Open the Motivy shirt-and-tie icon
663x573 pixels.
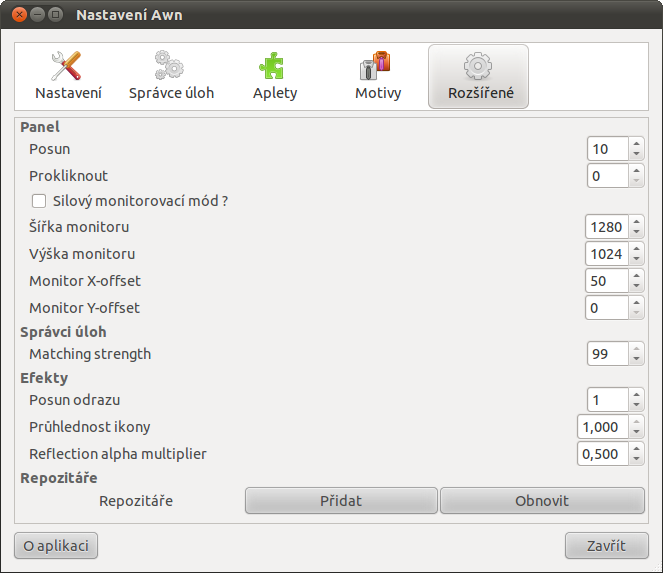coord(375,66)
